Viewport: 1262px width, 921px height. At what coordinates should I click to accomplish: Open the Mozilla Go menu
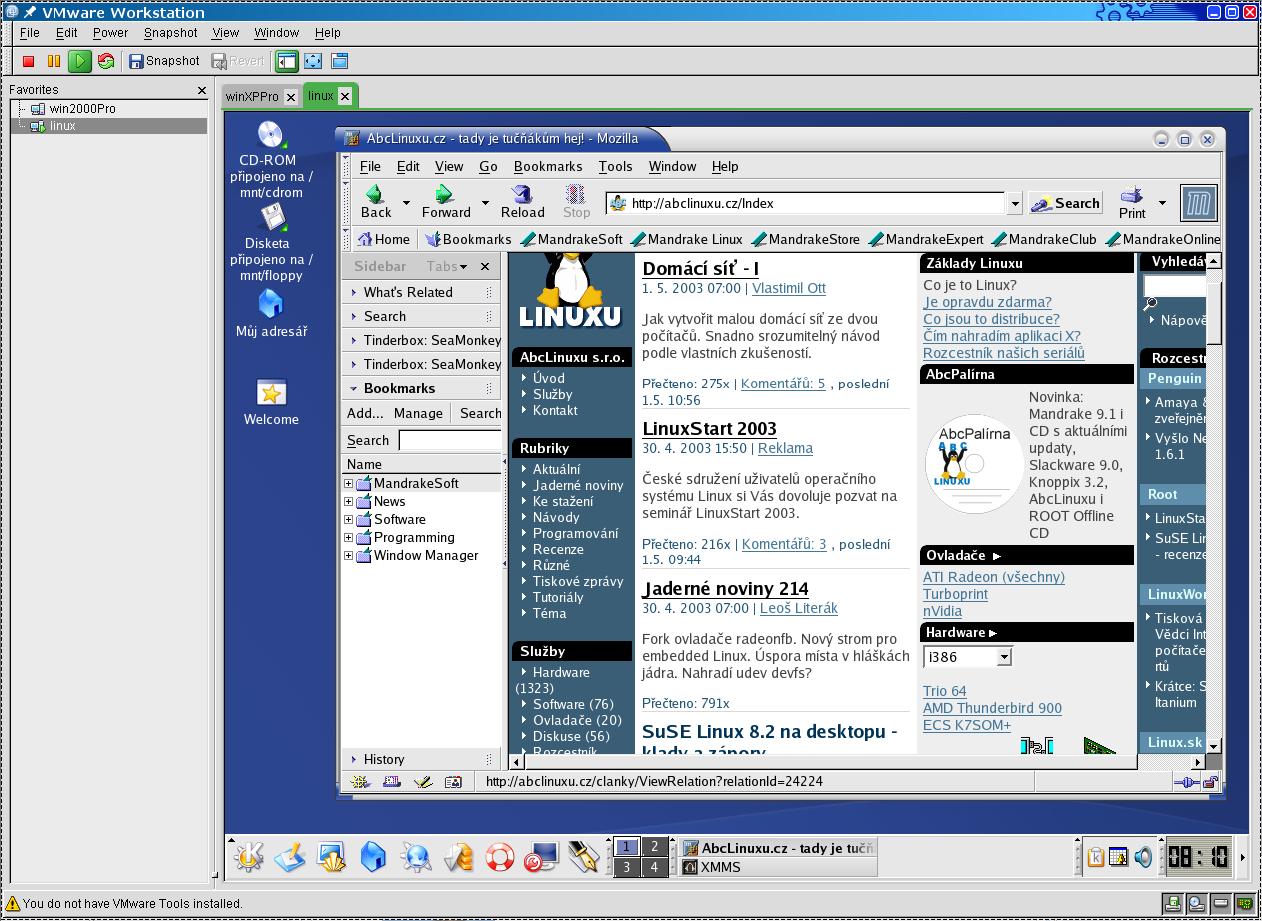point(488,167)
